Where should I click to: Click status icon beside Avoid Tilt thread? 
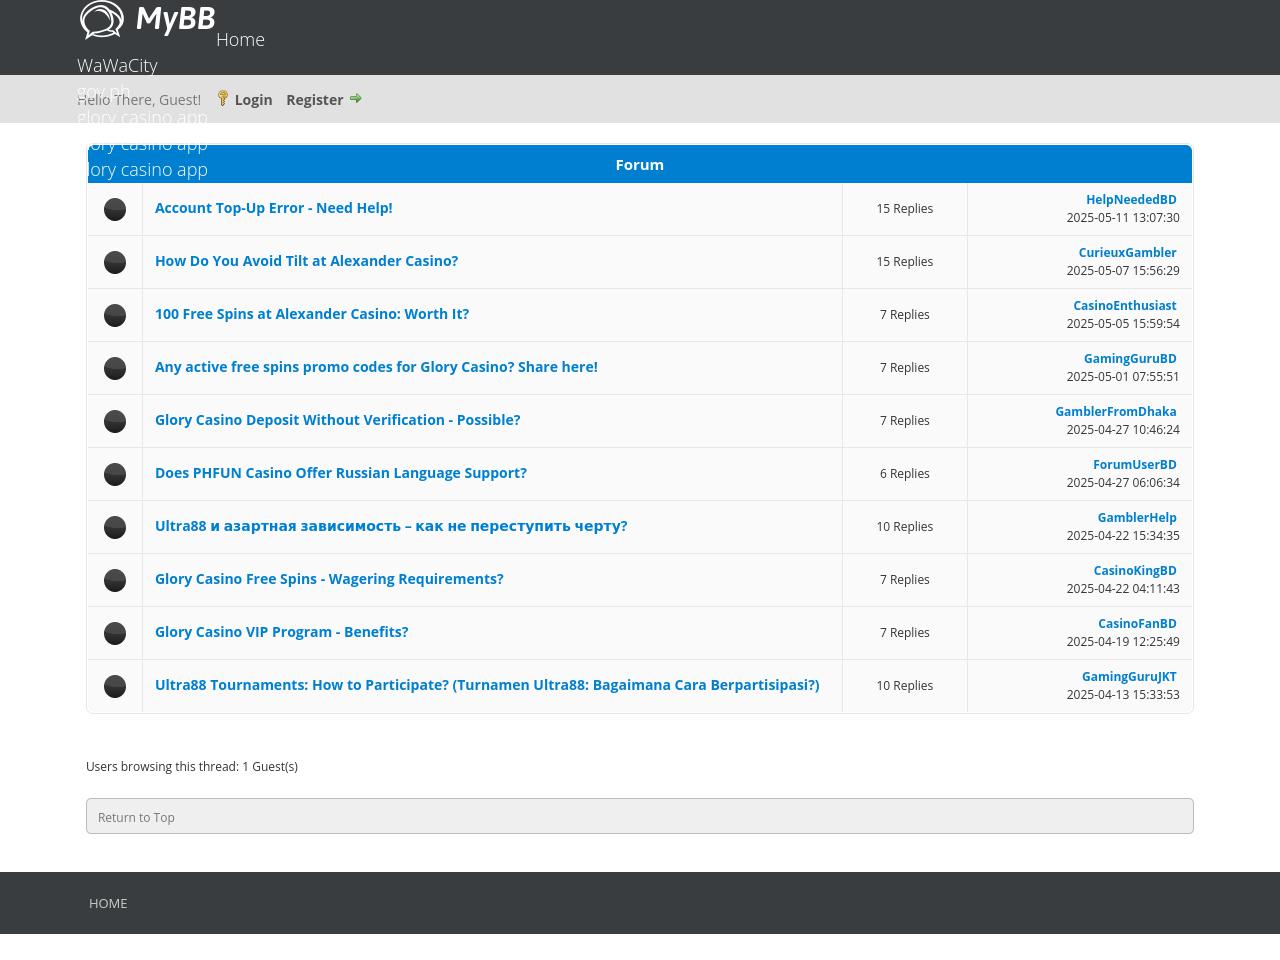pos(115,262)
